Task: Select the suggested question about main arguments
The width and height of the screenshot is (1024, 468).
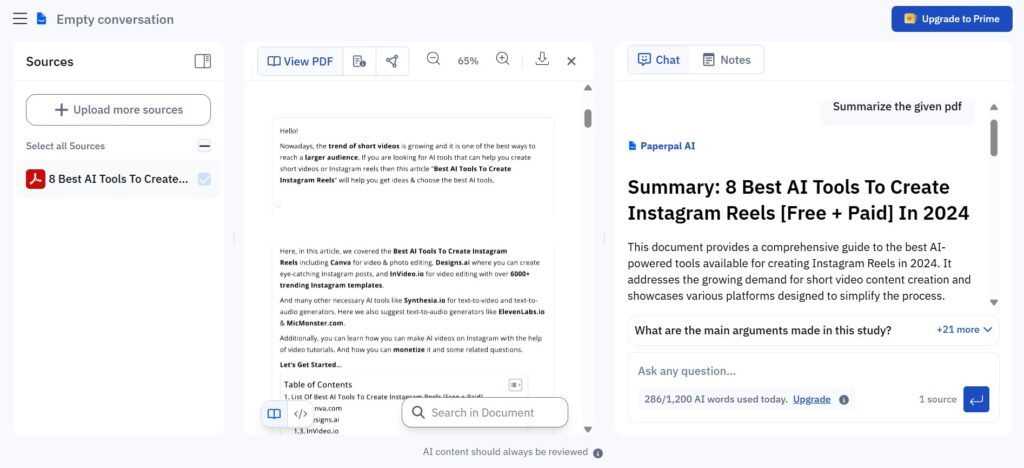Action: (763, 330)
